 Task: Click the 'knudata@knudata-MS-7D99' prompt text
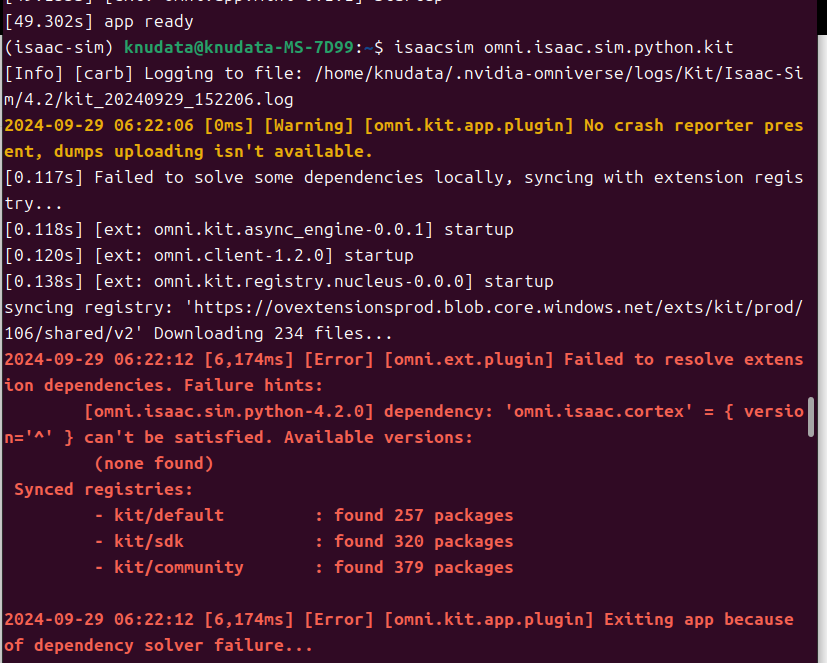click(x=238, y=47)
